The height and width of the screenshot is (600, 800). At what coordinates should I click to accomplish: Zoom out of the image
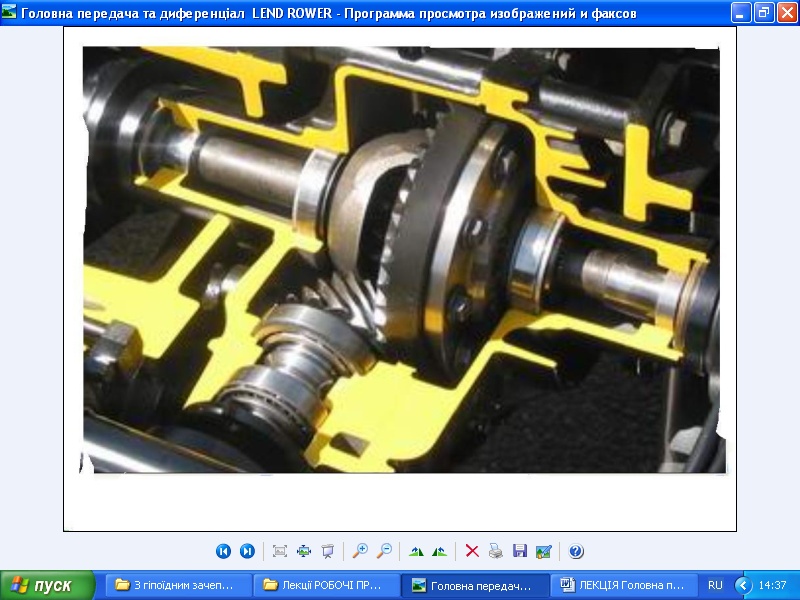point(384,551)
